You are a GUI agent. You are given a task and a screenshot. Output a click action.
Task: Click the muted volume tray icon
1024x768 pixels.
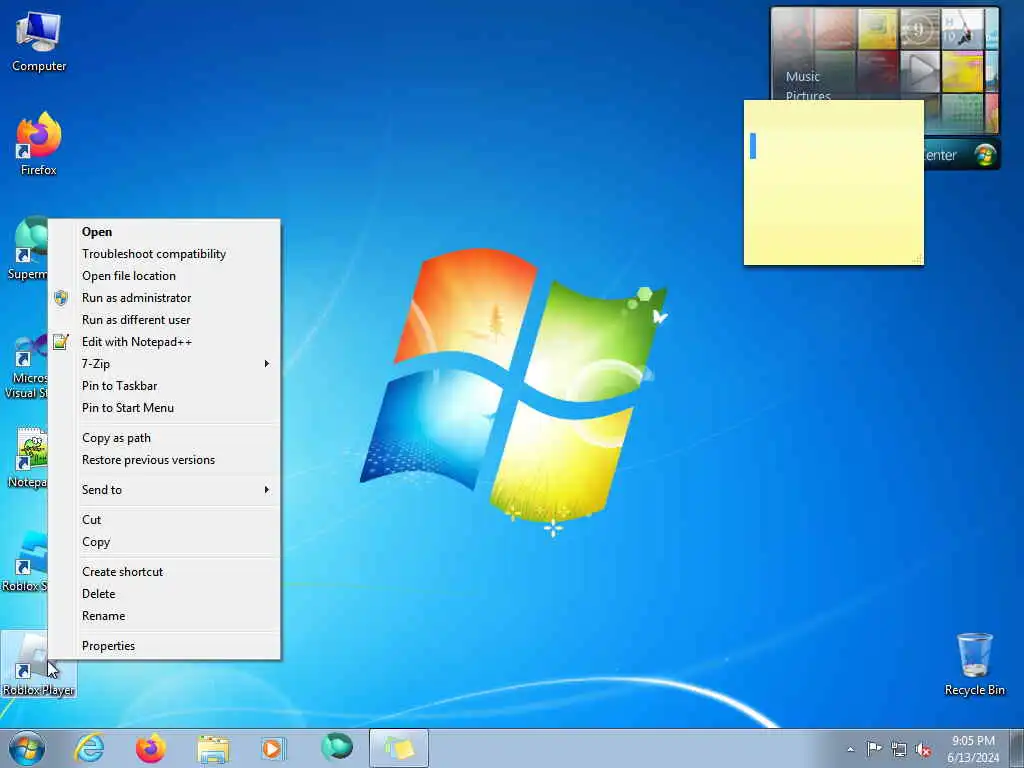(923, 750)
